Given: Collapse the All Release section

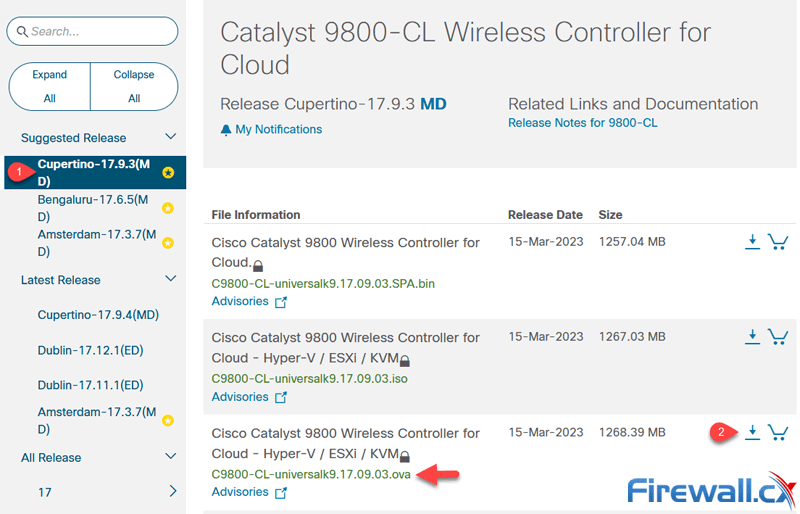Looking at the screenshot, I should point(171,457).
